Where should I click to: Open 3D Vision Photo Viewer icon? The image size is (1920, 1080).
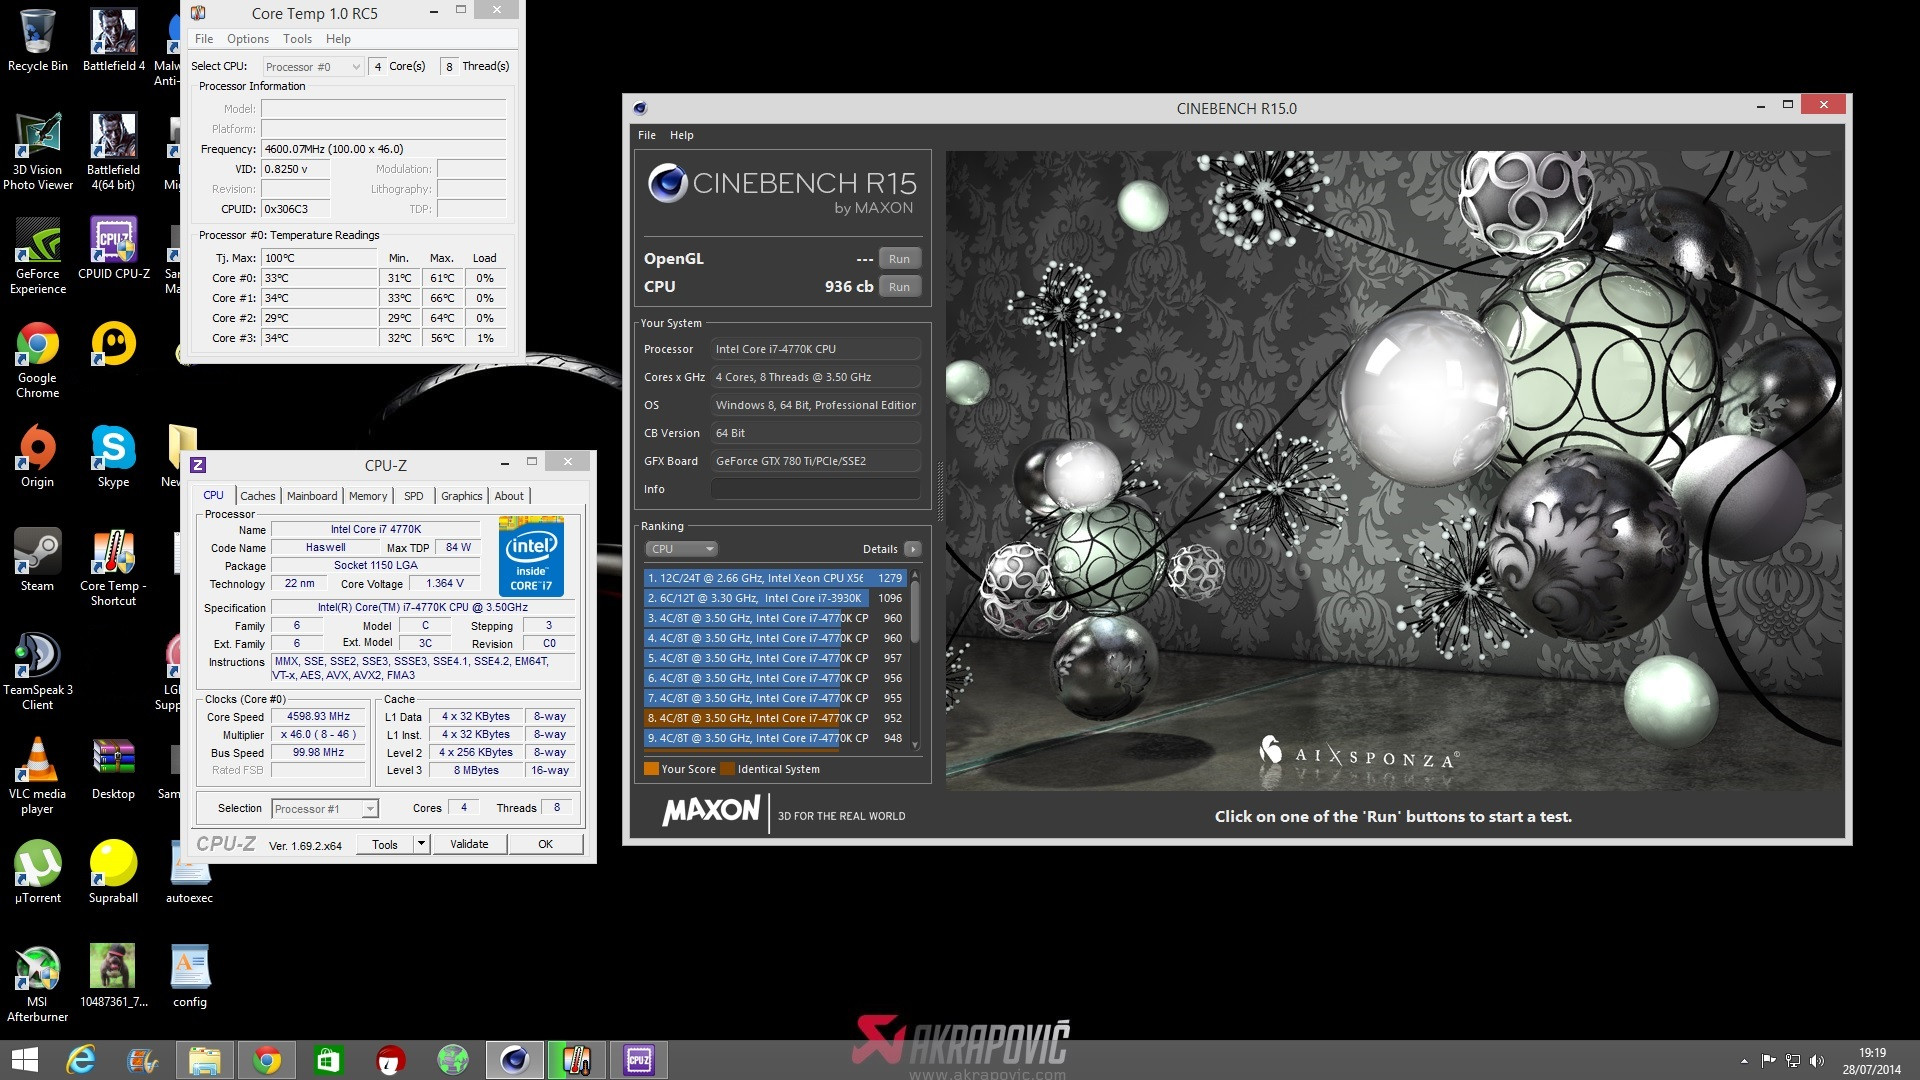tap(37, 150)
